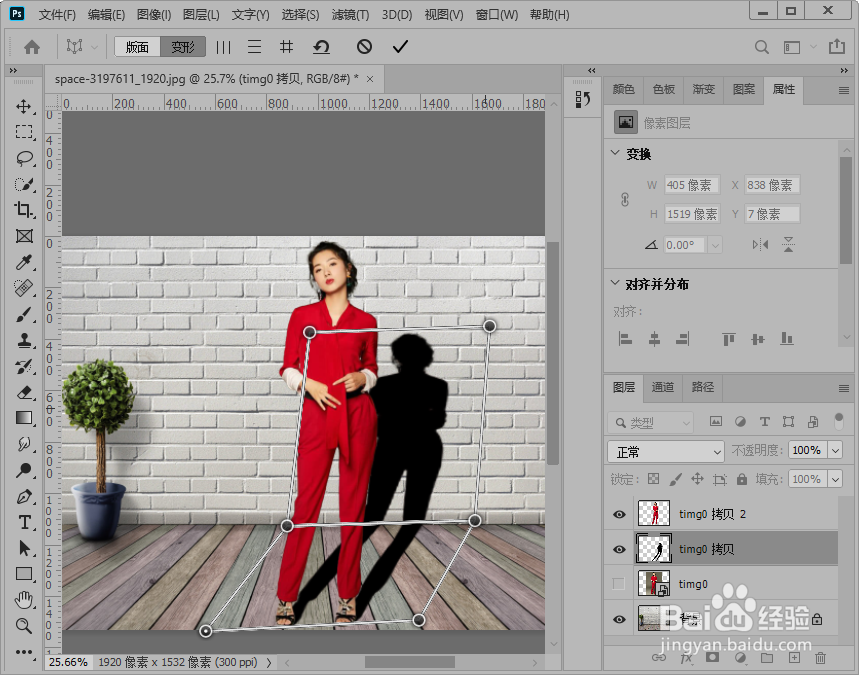
Task: Select the Crop tool
Action: pyautogui.click(x=24, y=210)
